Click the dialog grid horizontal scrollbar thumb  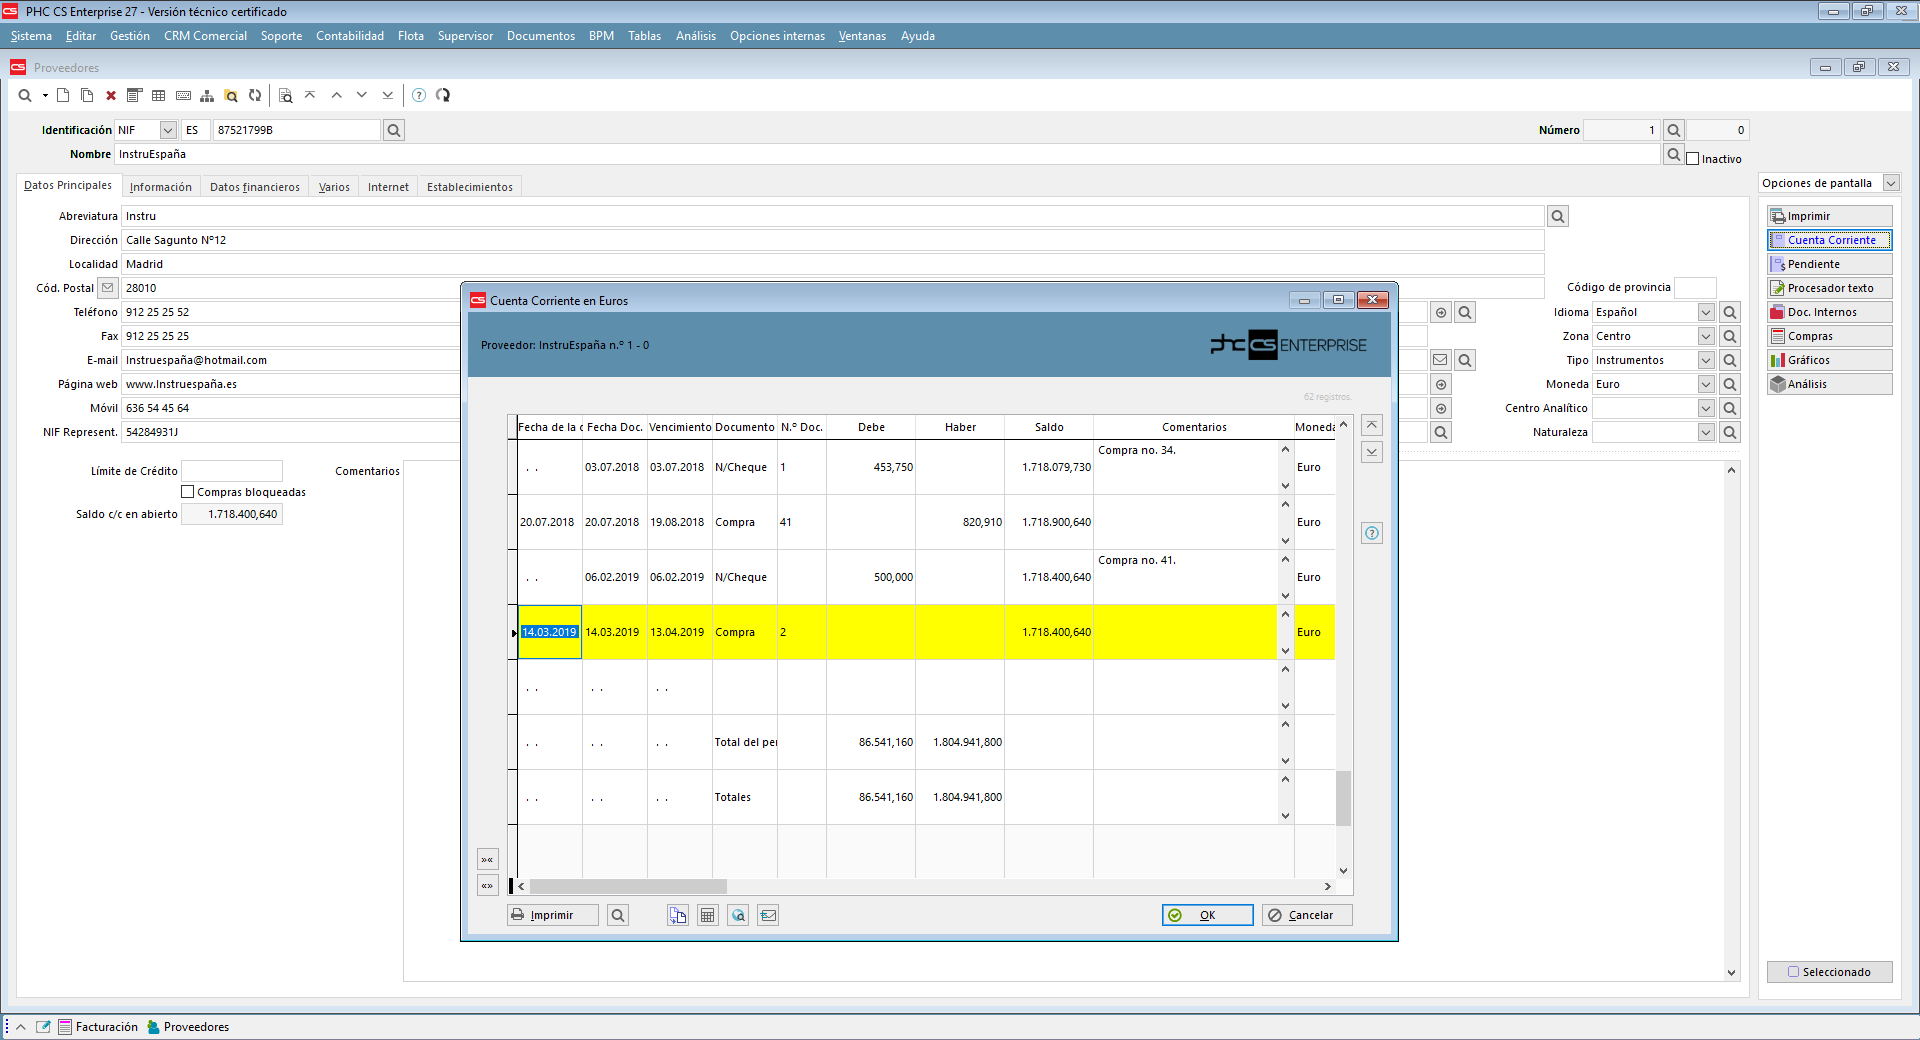[x=628, y=886]
